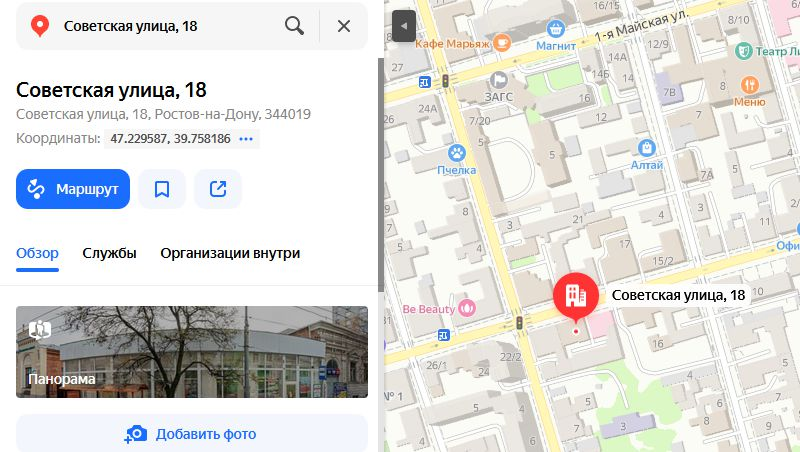Select the ЗАГС flag map icon
The image size is (800, 452).
(x=498, y=80)
